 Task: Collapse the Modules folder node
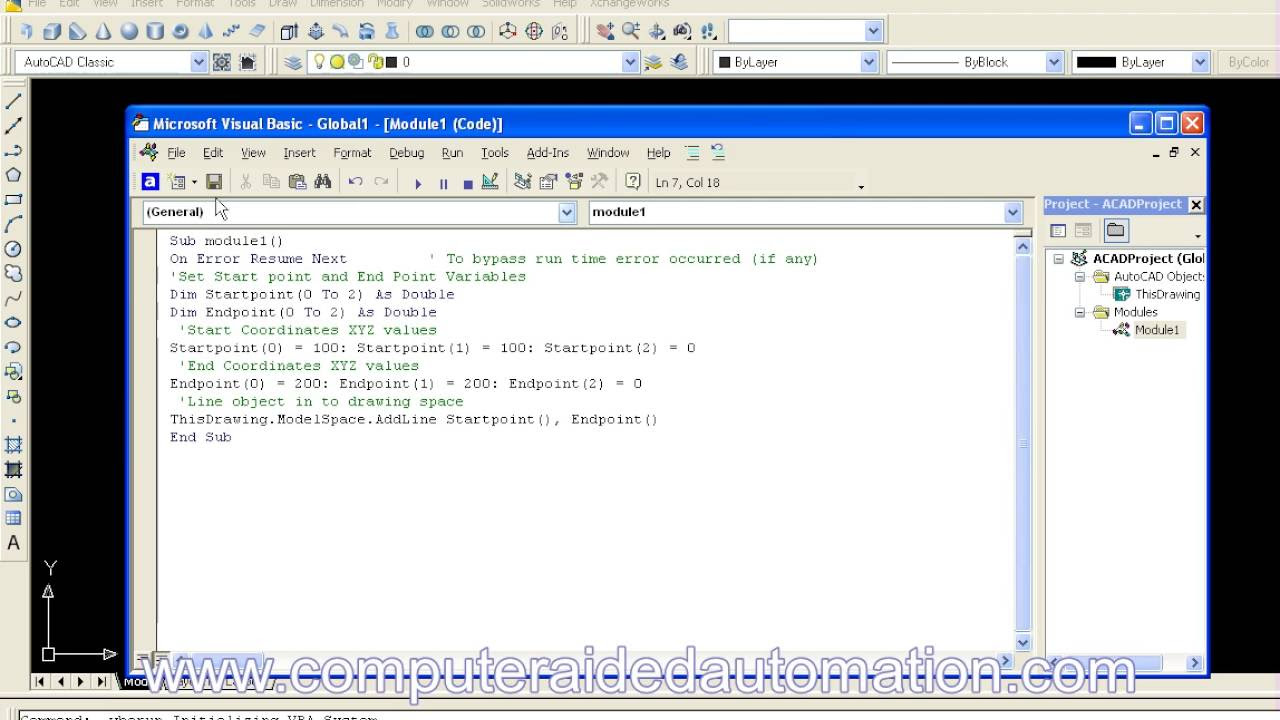tap(1080, 313)
